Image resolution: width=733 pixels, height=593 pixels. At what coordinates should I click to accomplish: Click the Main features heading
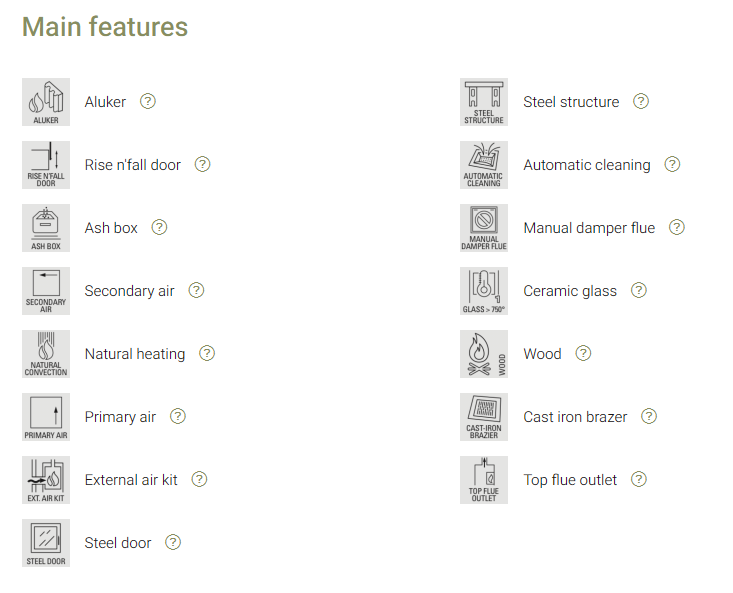tap(105, 27)
